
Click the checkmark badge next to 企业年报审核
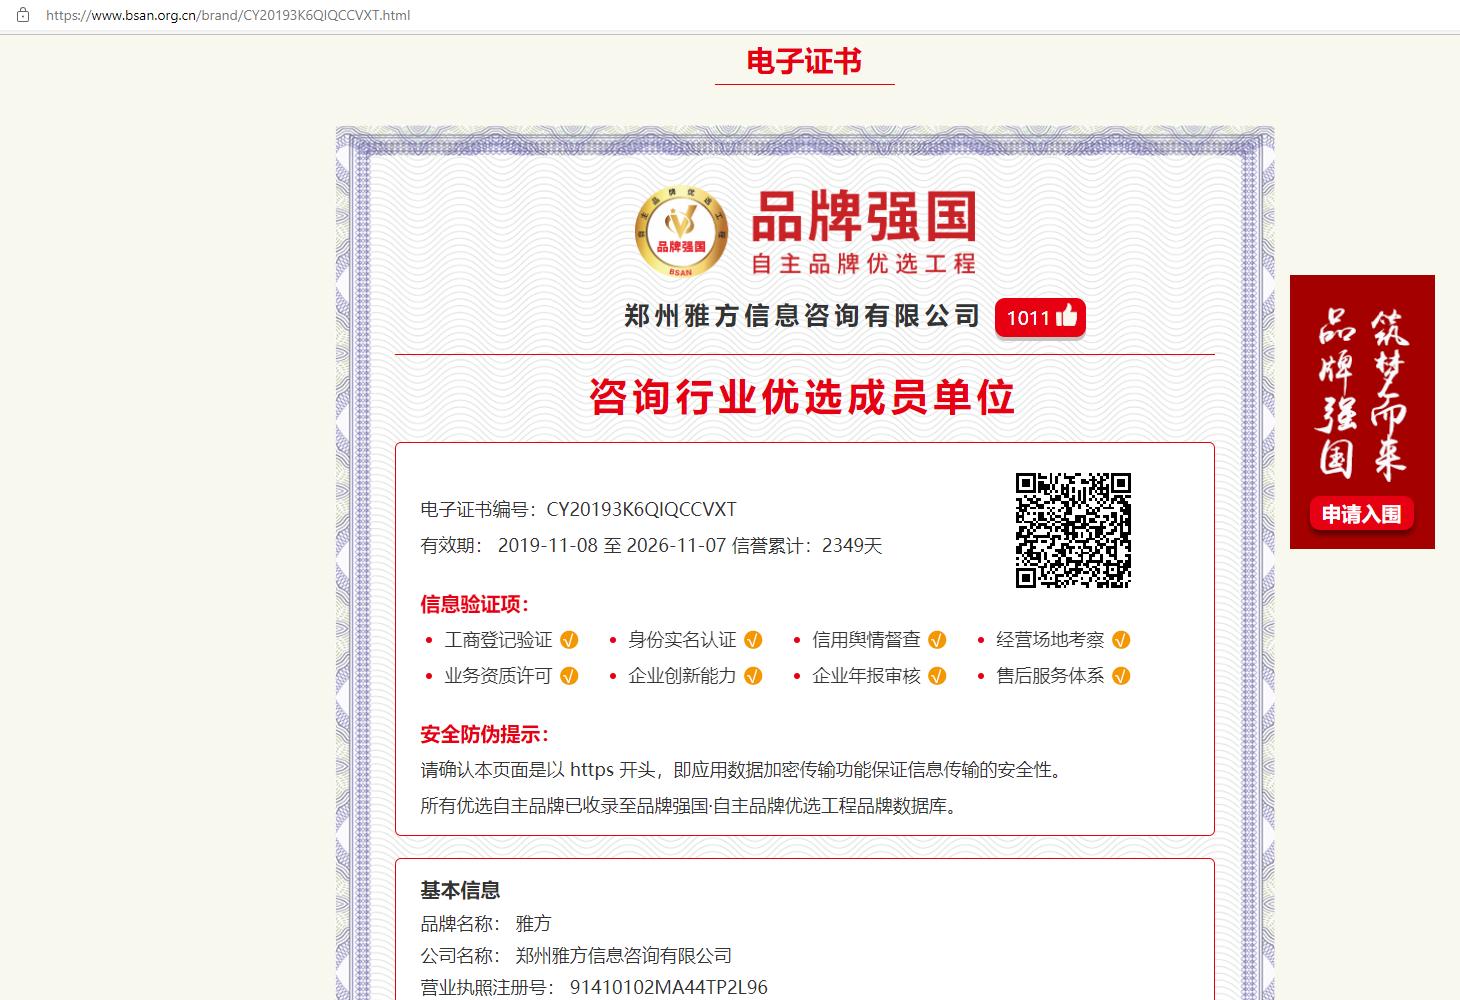click(x=937, y=676)
